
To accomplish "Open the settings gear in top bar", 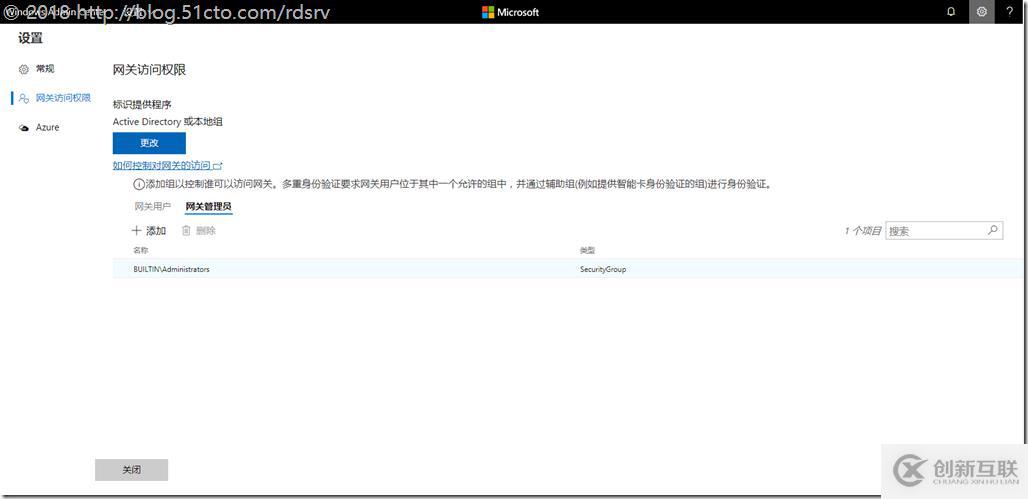I will pos(981,12).
